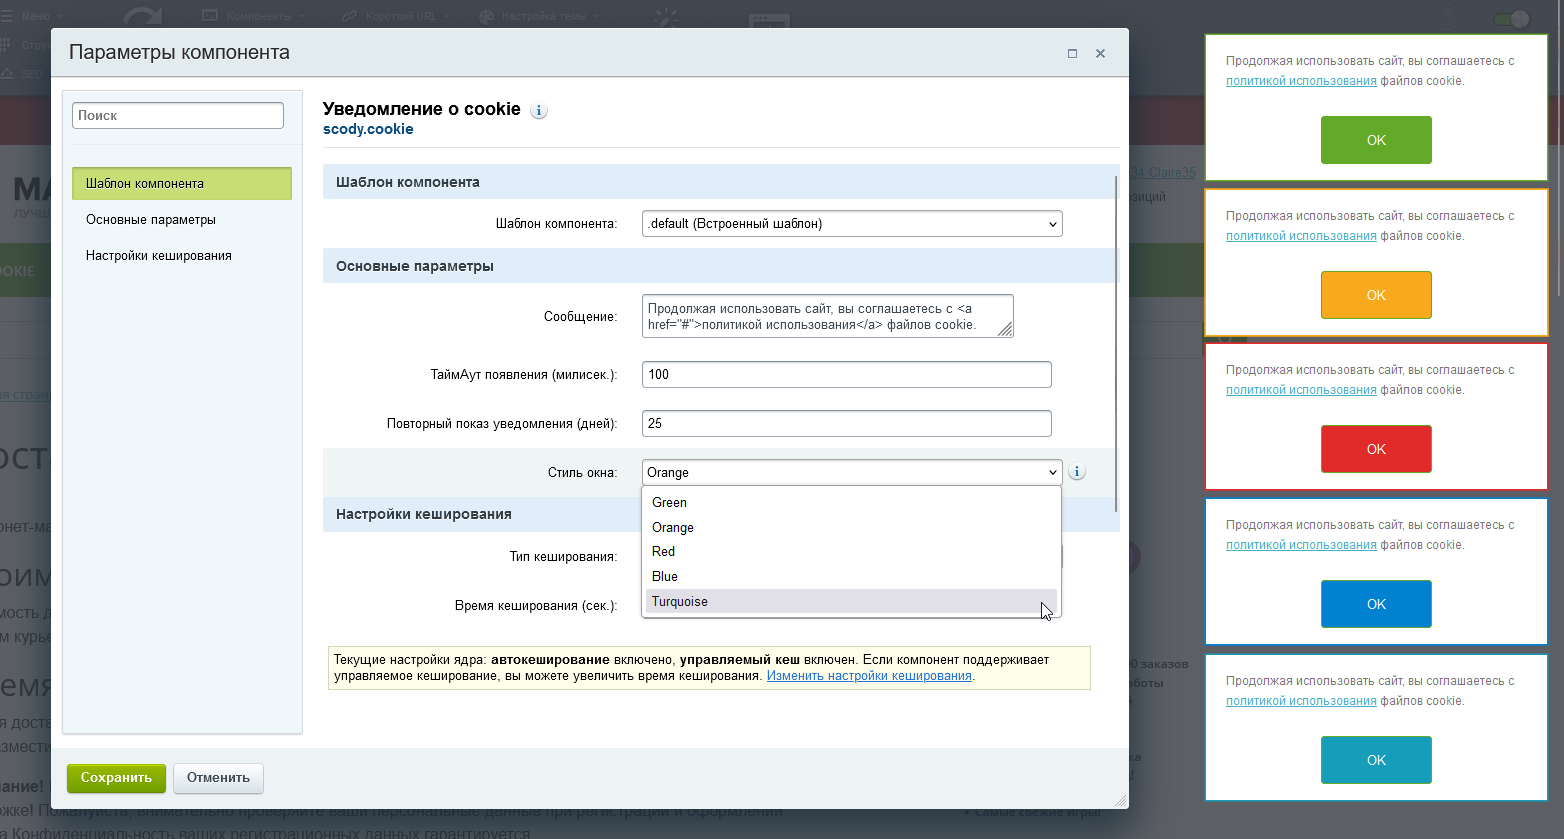
Task: Click the Поиск search field
Action: (178, 115)
